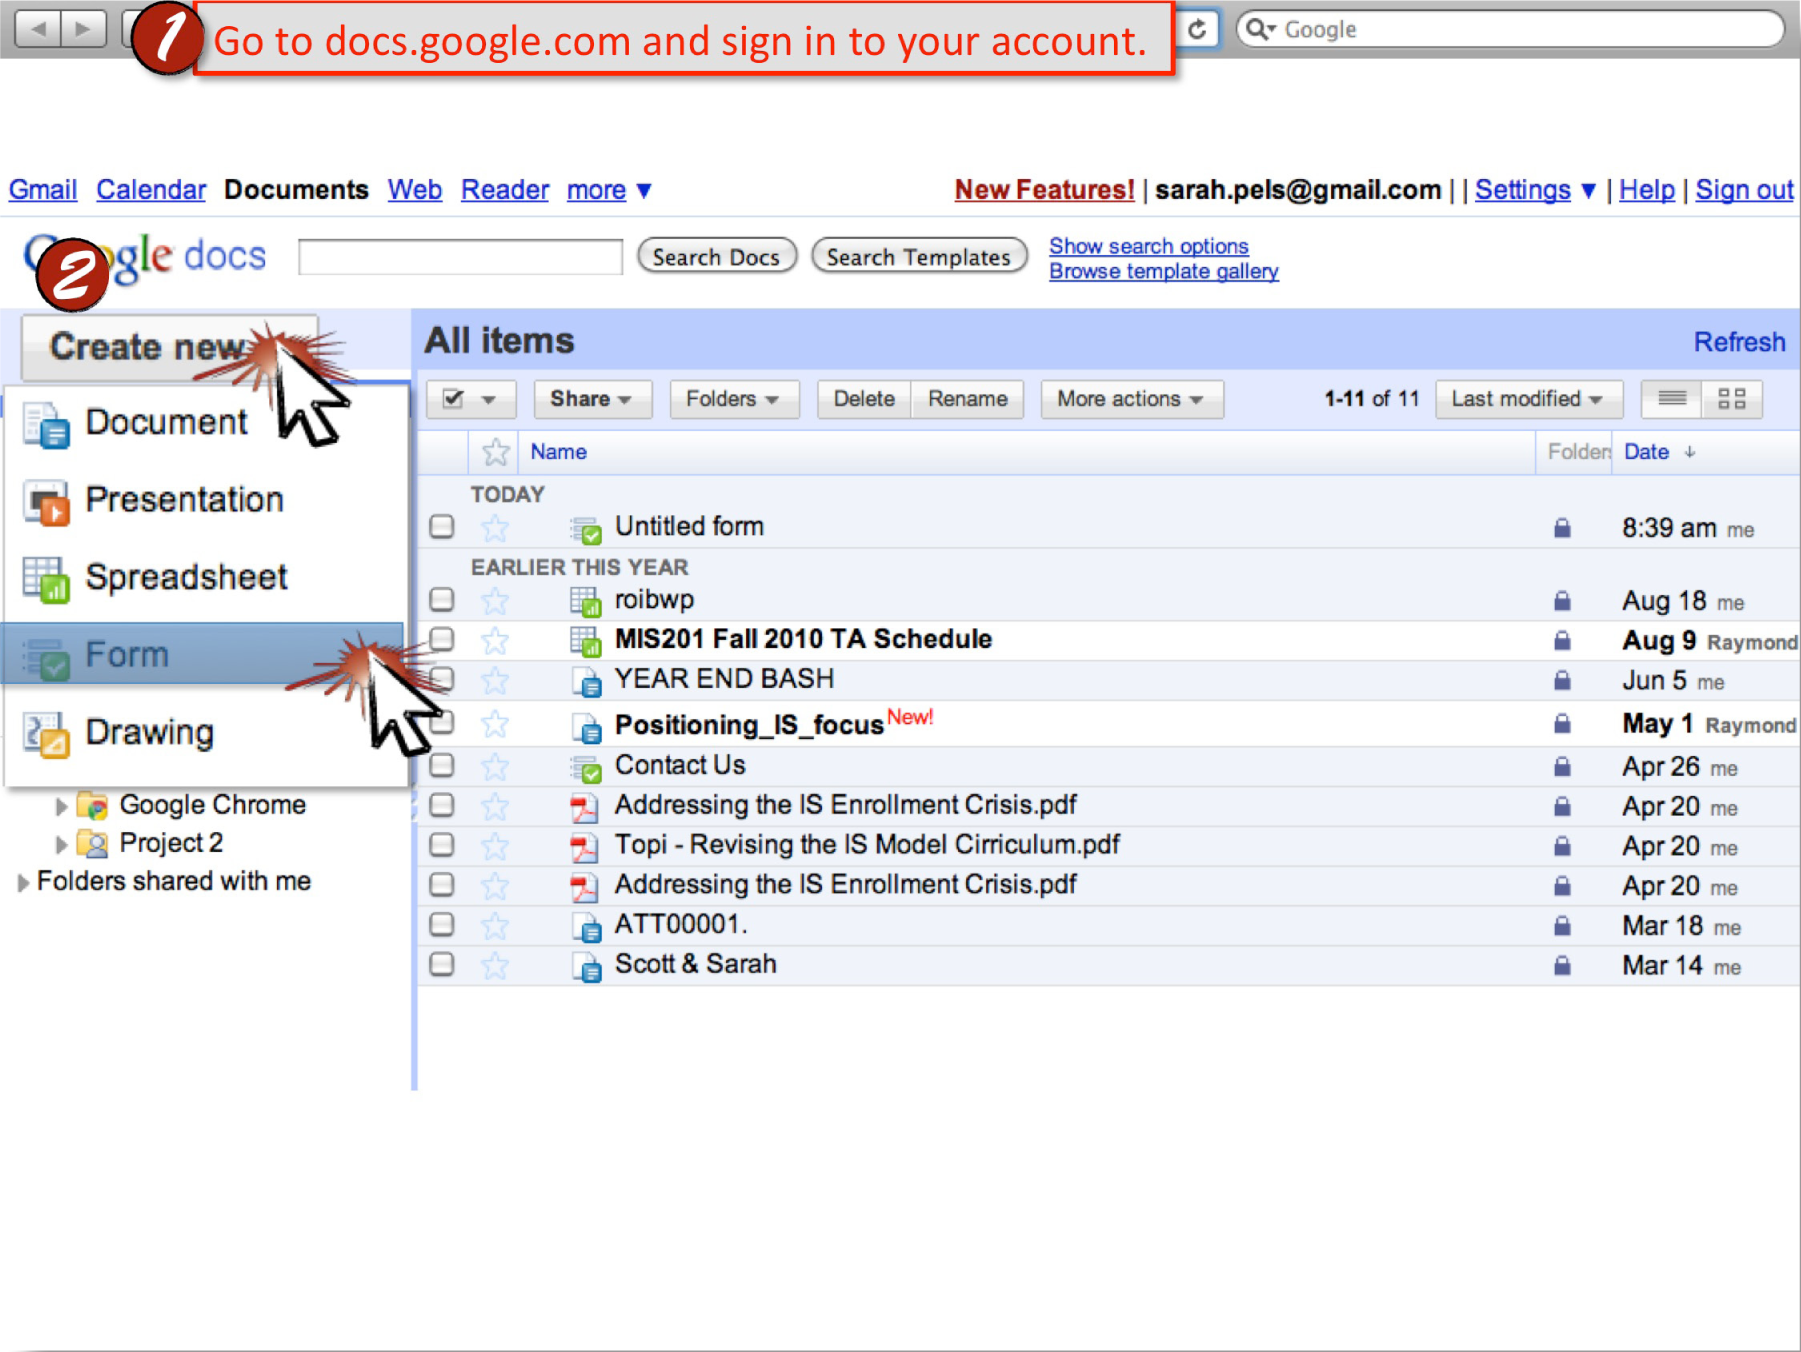
Task: Switch to grid view icon
Action: tap(1731, 399)
